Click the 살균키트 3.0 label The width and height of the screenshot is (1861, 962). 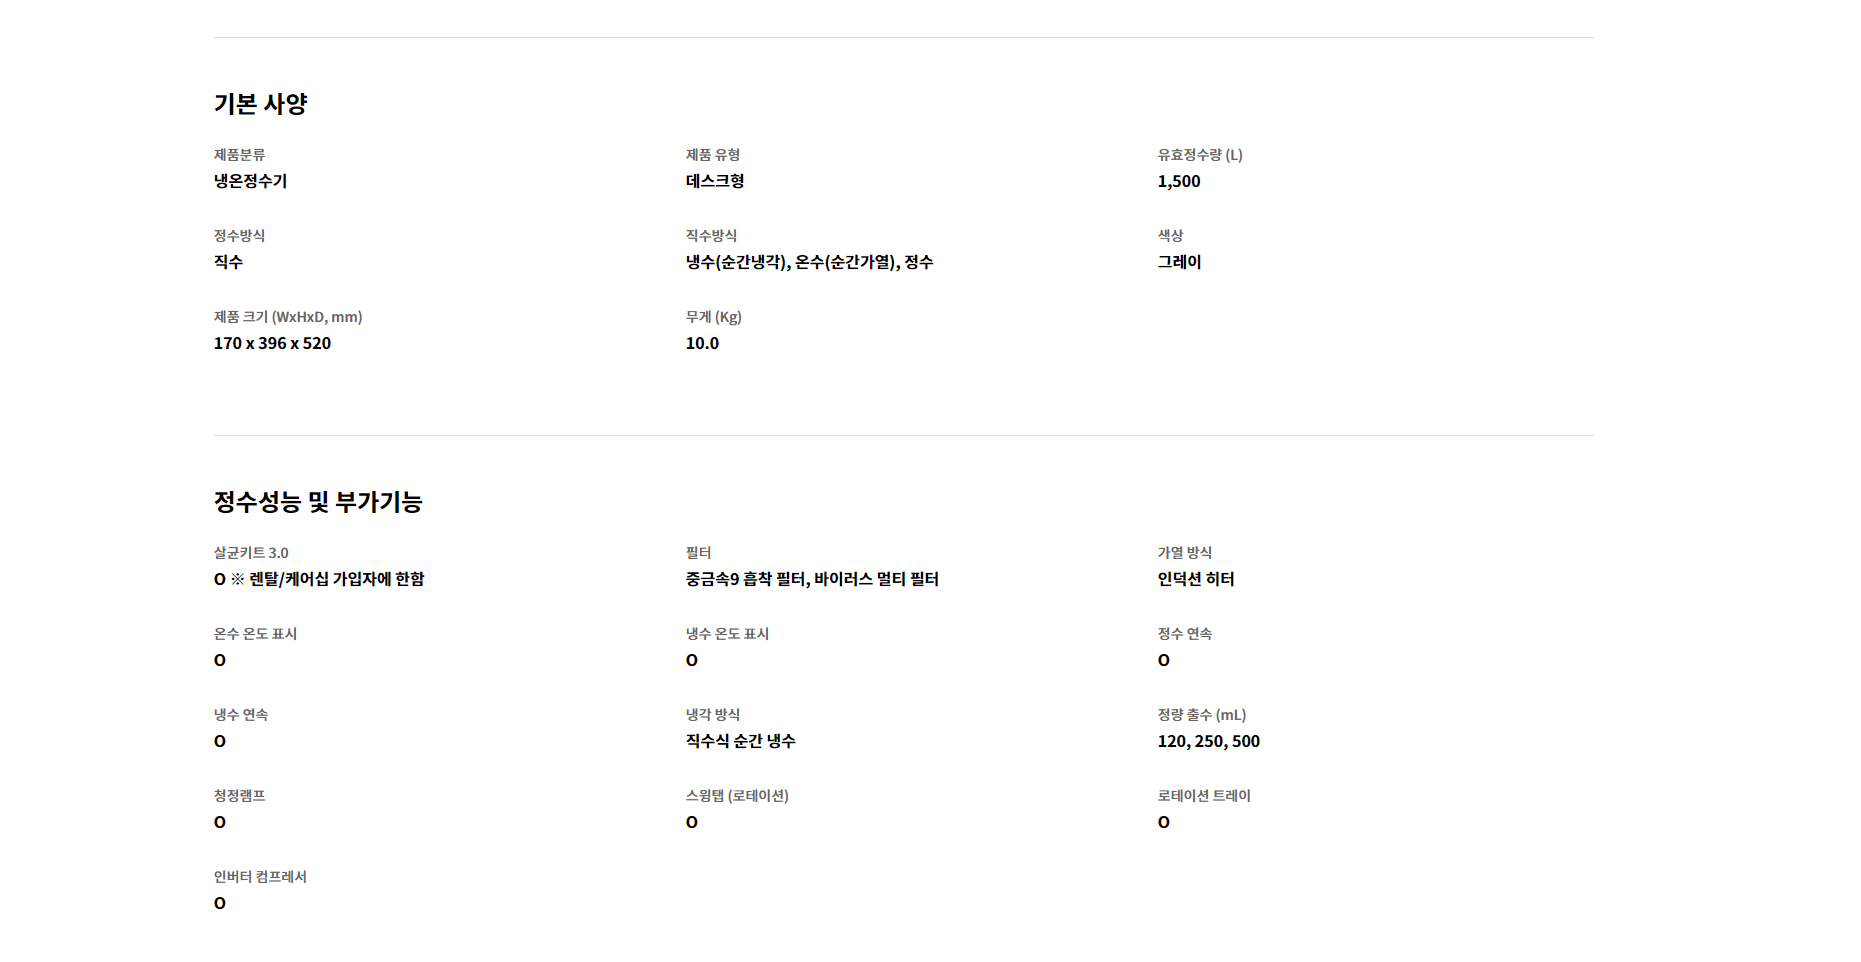click(251, 553)
